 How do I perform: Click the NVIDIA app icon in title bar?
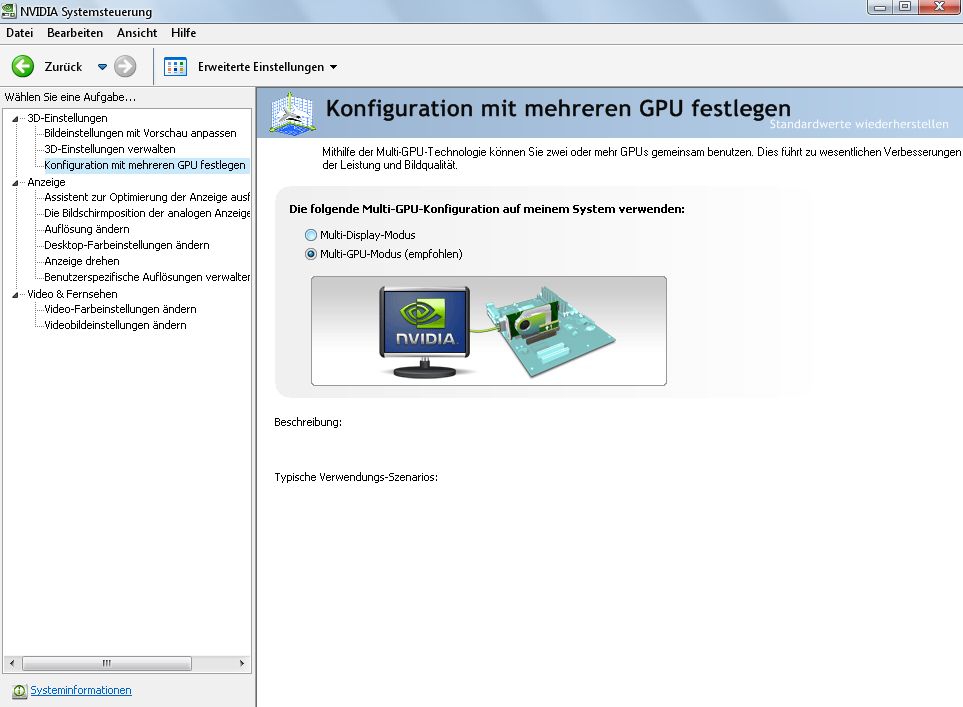9,10
